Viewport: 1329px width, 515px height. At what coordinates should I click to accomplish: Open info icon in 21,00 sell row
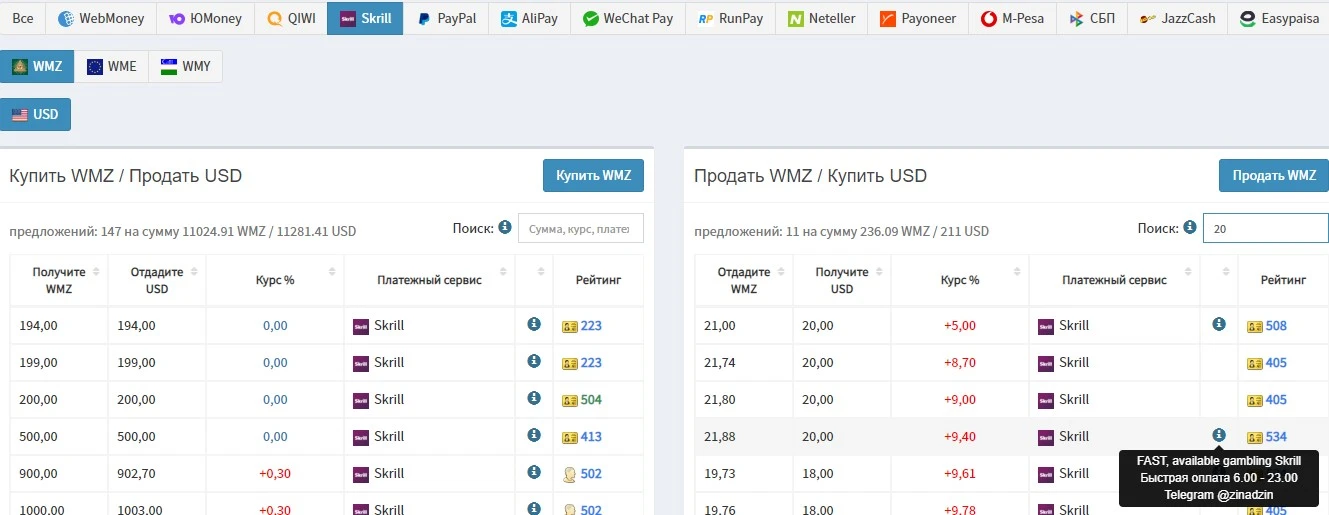1219,324
